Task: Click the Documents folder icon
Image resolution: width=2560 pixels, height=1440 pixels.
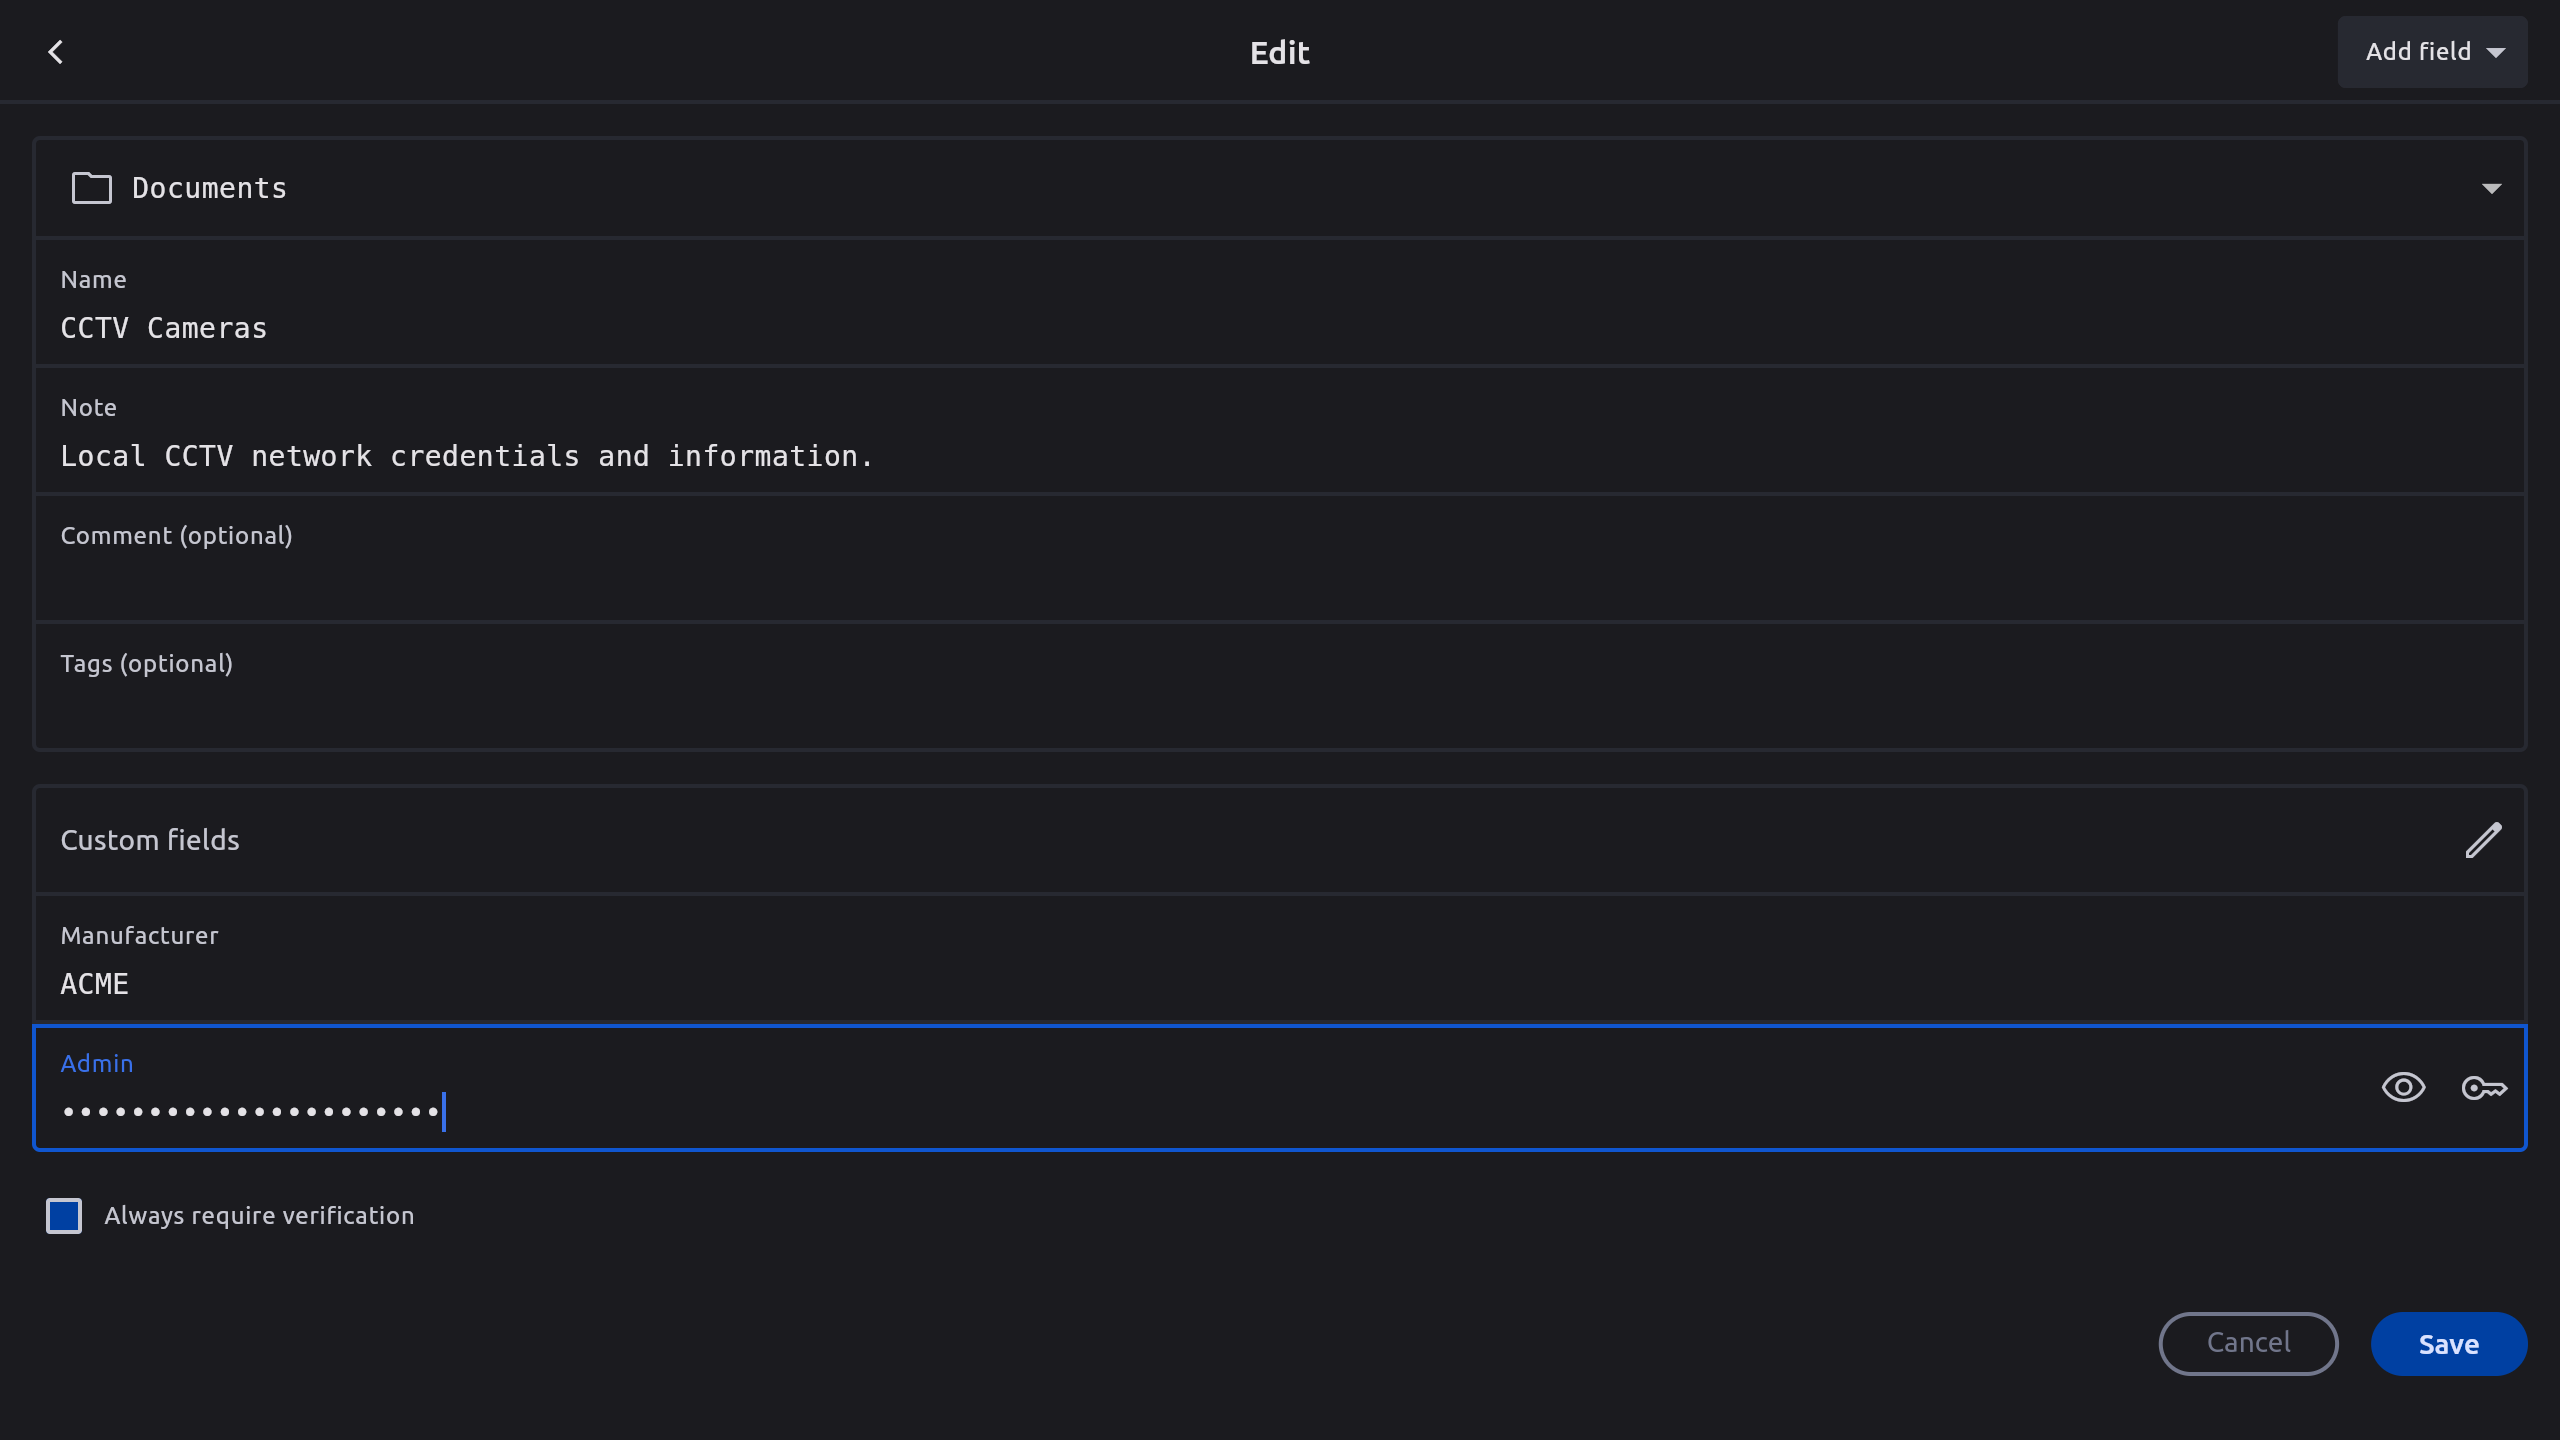Action: click(x=91, y=188)
